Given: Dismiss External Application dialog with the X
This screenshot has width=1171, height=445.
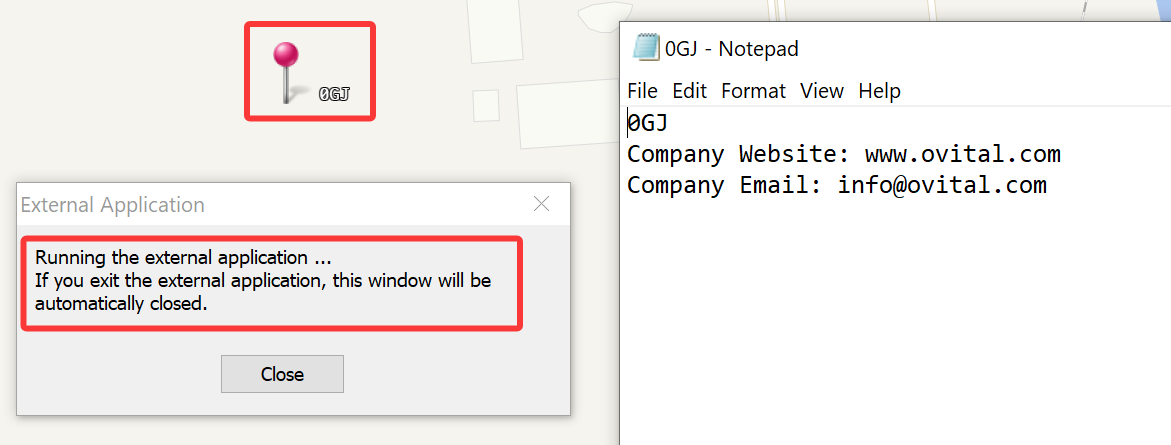Looking at the screenshot, I should (x=541, y=204).
